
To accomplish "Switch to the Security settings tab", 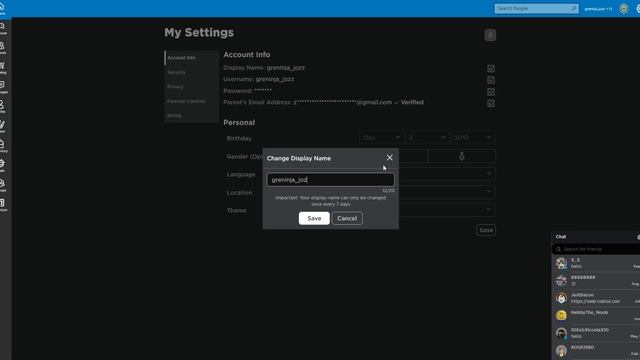I will pos(191,72).
